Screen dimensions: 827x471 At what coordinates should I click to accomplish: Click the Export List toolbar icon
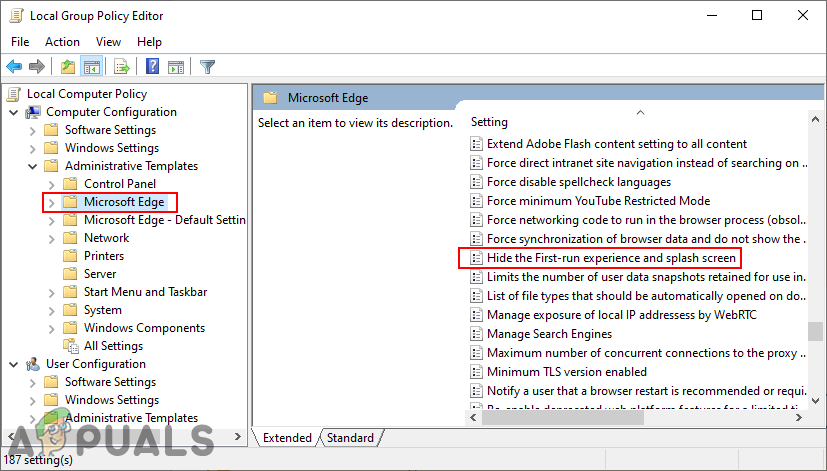122,67
